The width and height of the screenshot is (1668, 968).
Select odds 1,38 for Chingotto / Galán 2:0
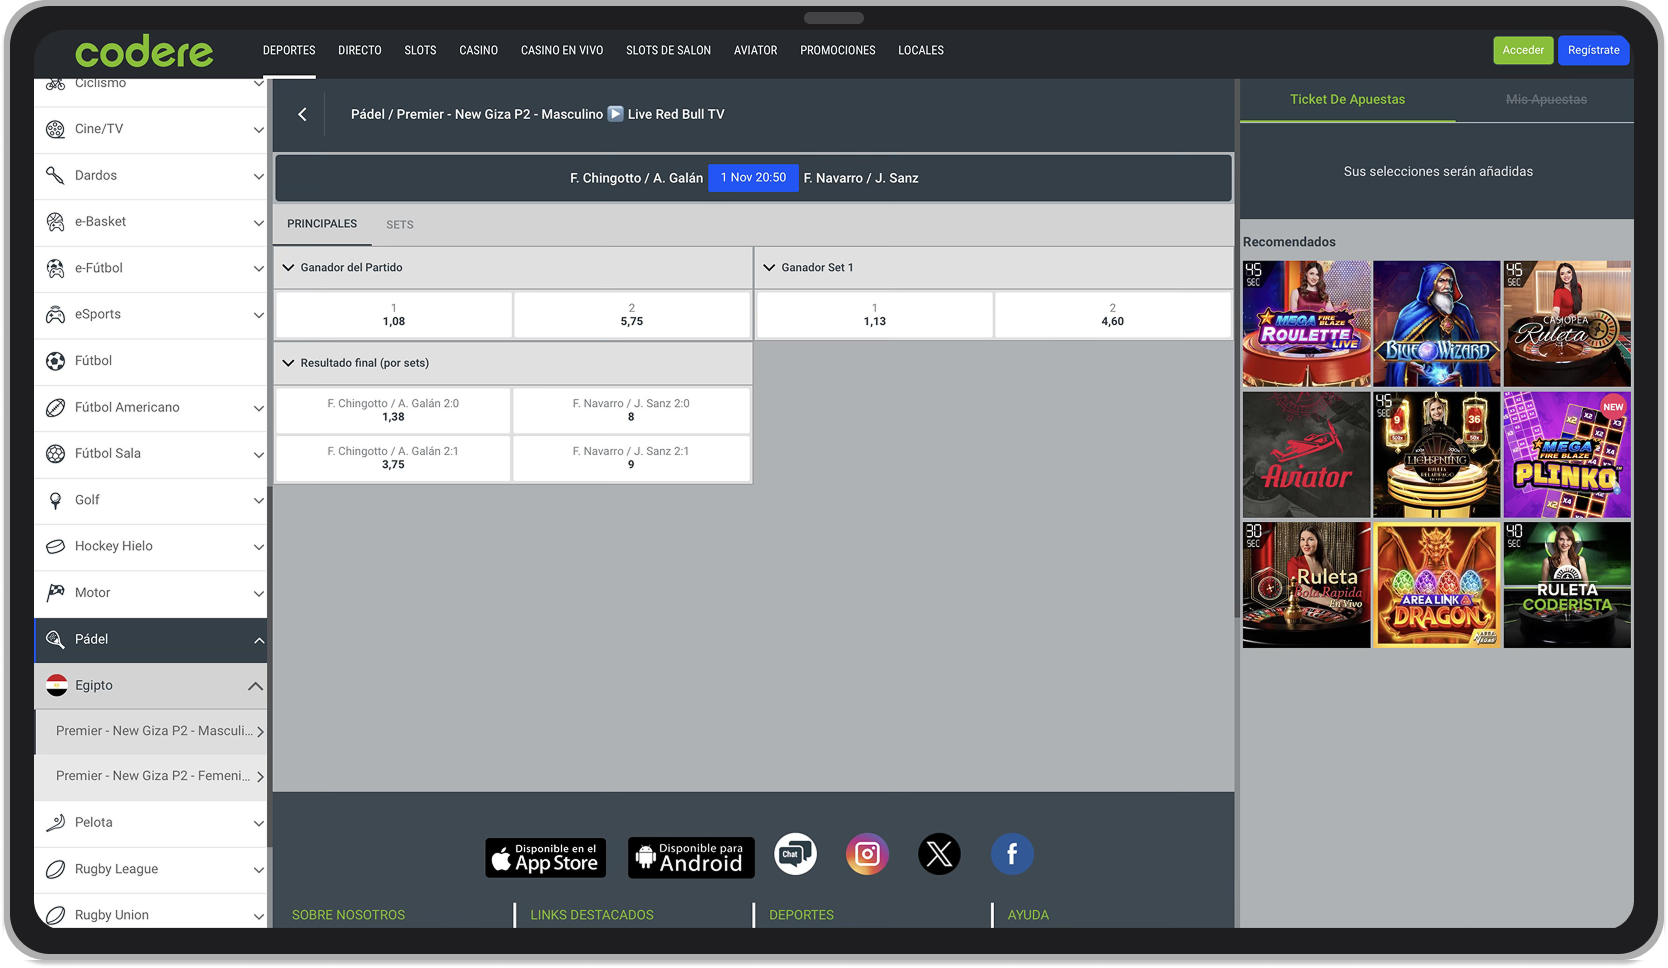coord(393,411)
